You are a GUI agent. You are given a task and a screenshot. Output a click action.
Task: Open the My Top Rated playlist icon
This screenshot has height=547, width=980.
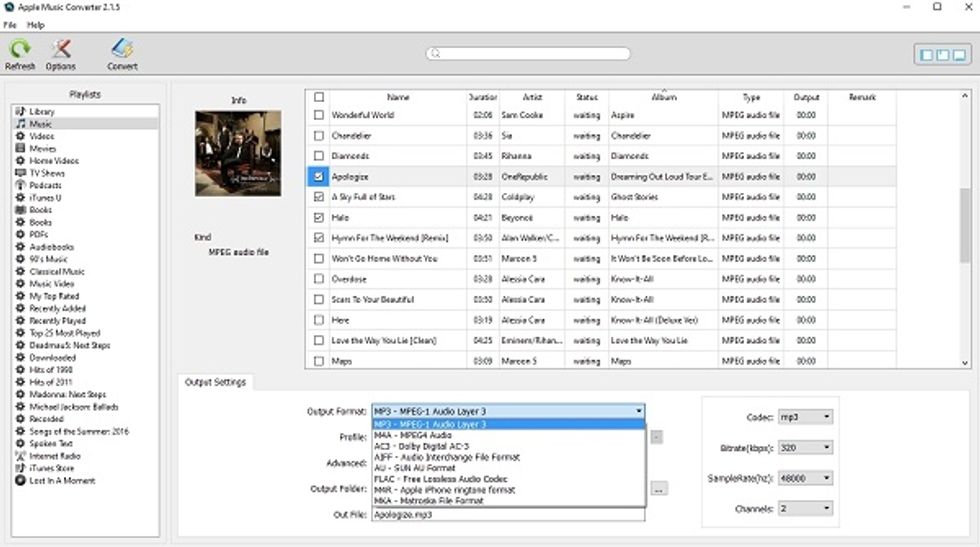[21, 296]
